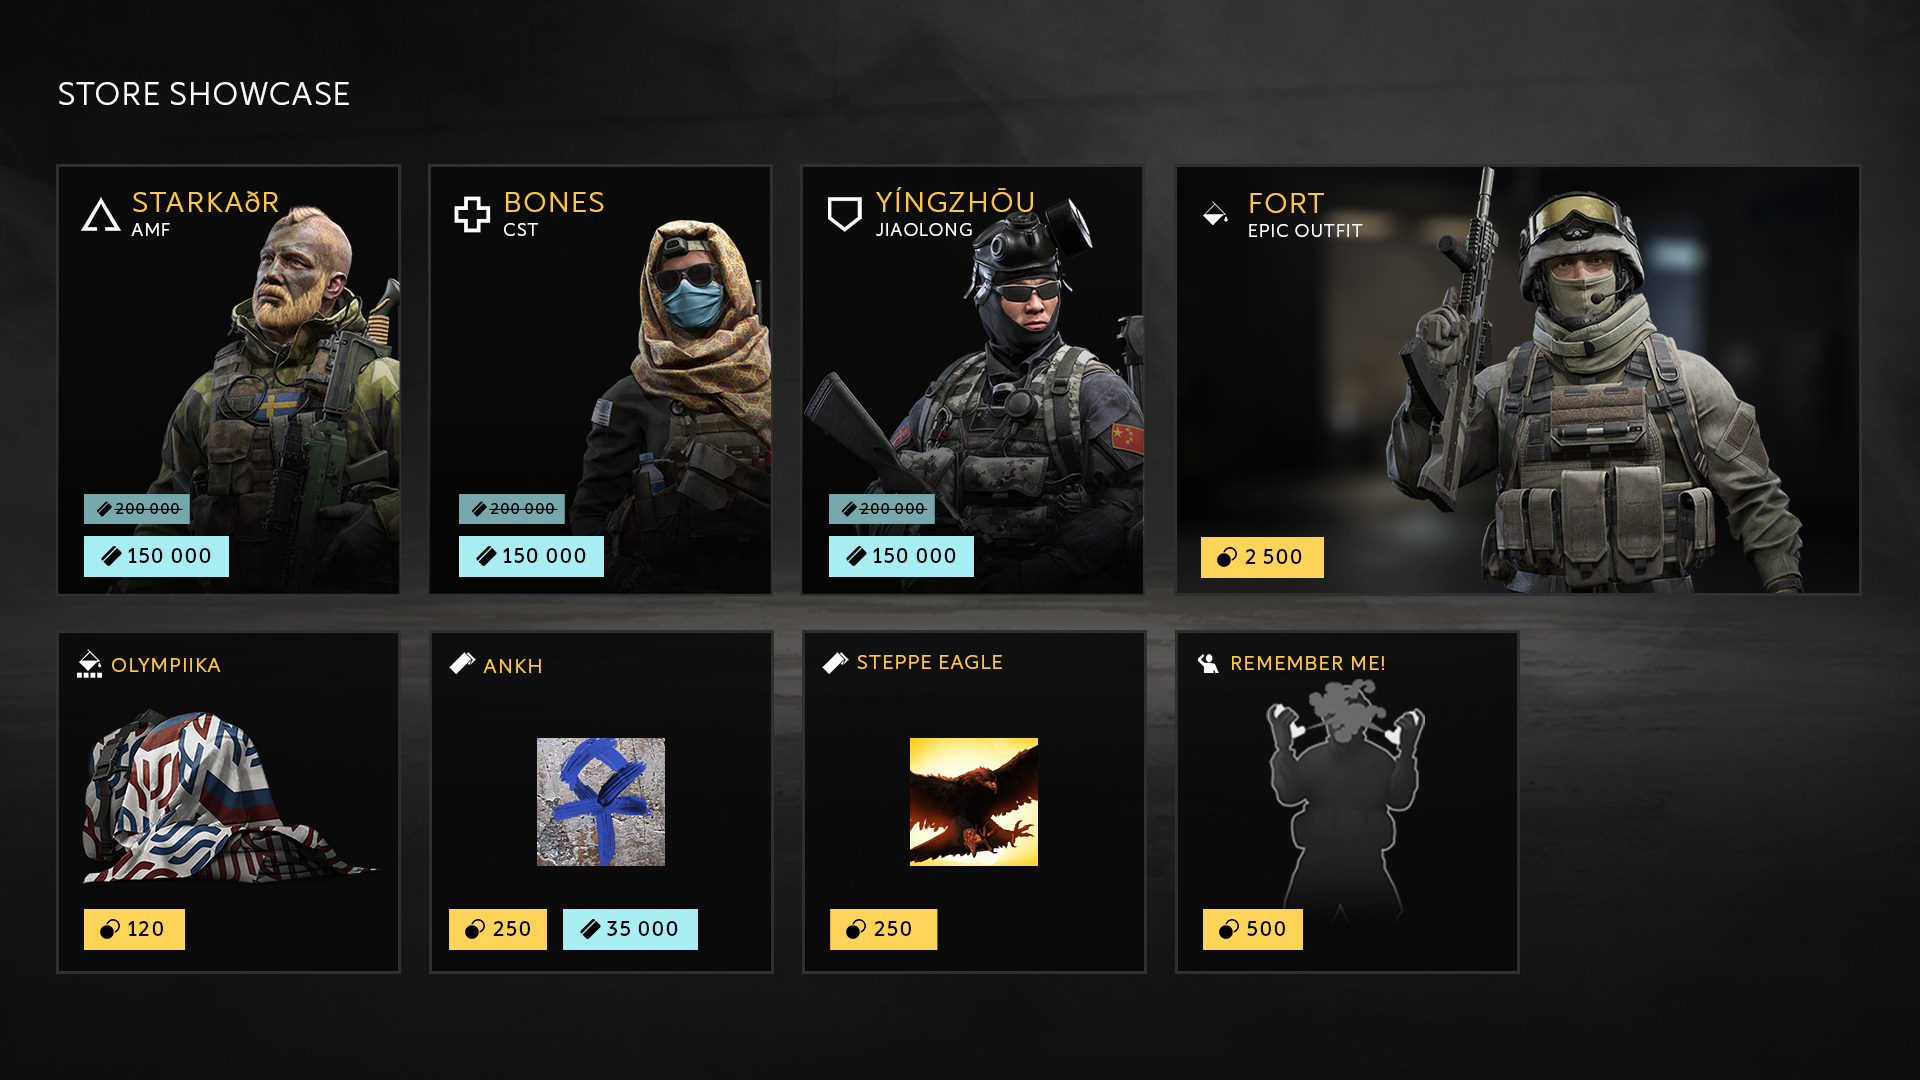Buy Starkaðr for 150 000 credits

156,556
